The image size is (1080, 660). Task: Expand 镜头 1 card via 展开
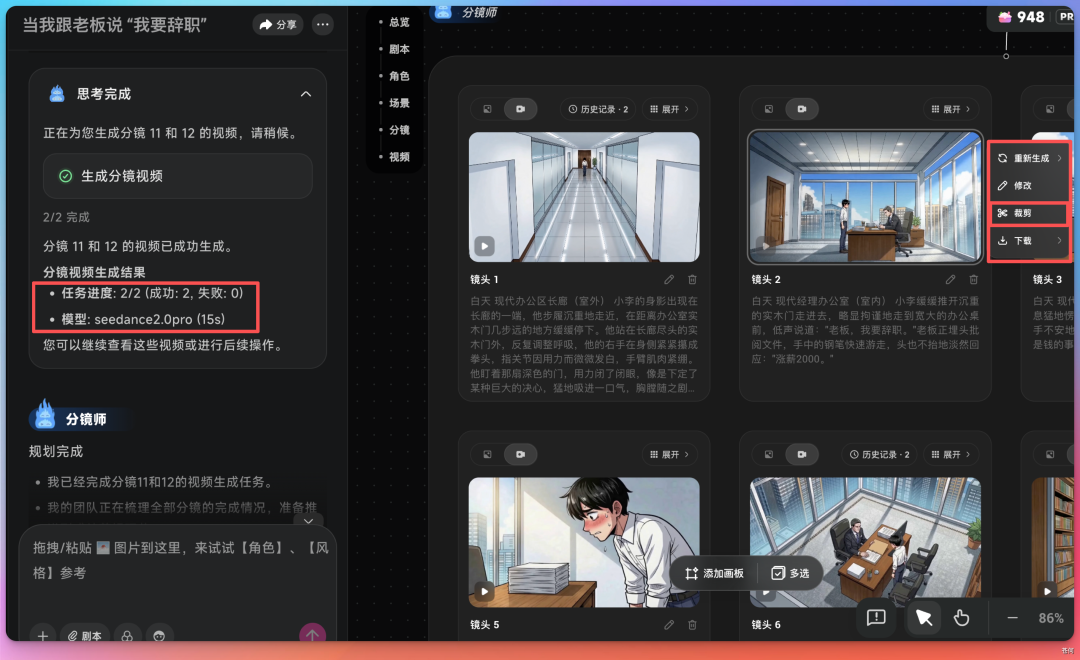coord(668,108)
